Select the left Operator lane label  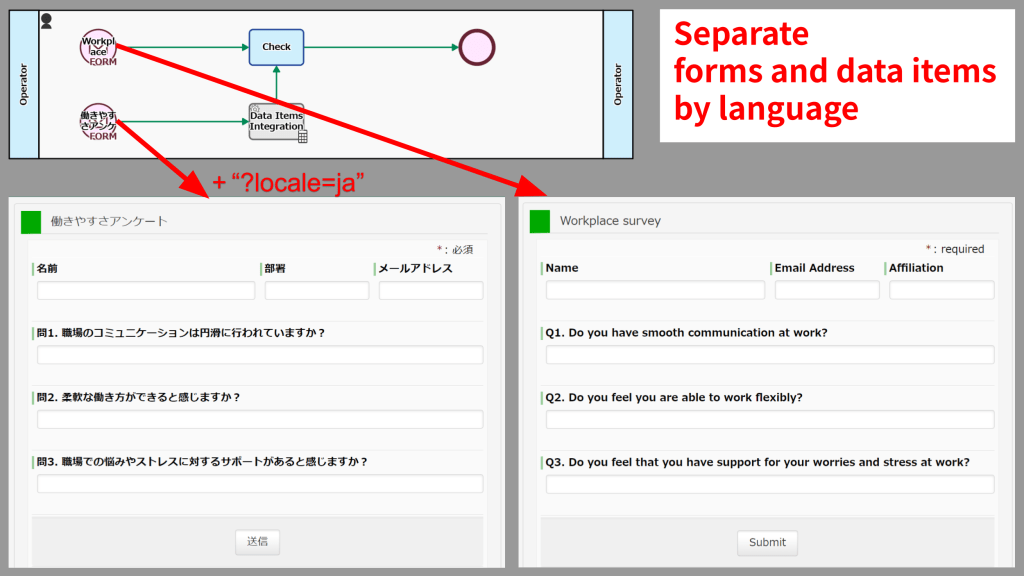[21, 82]
